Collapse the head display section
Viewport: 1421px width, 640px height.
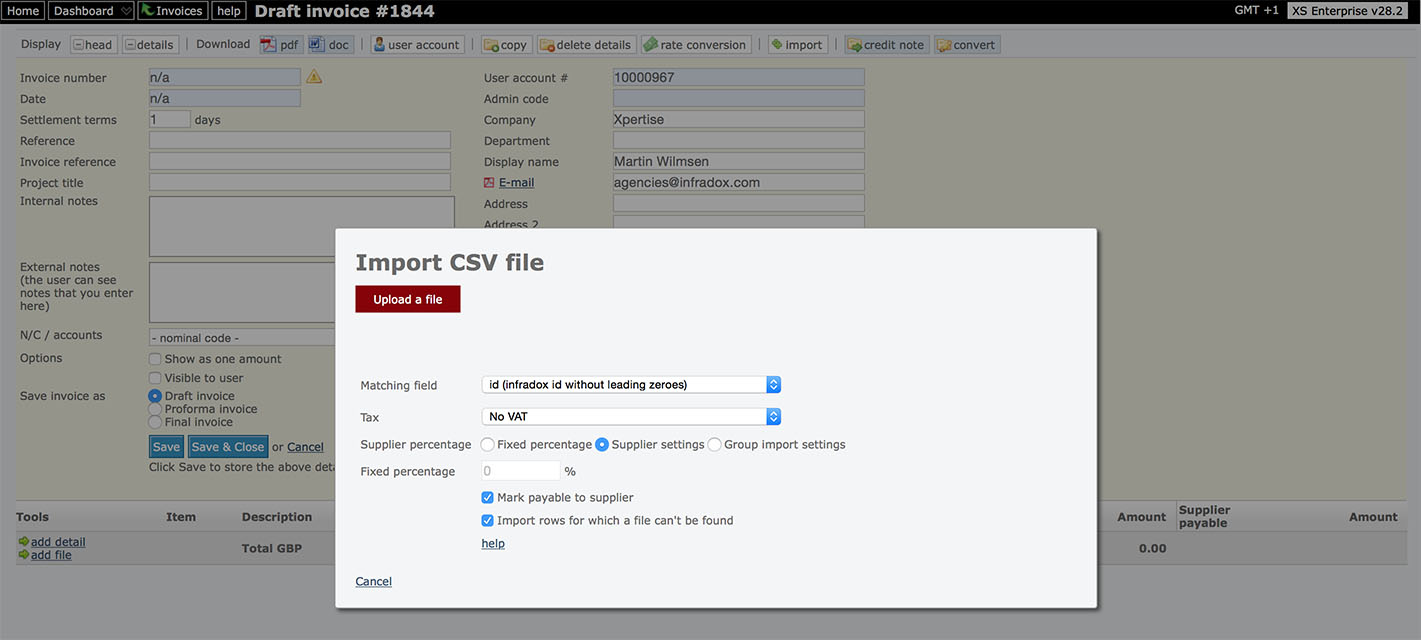[x=93, y=45]
